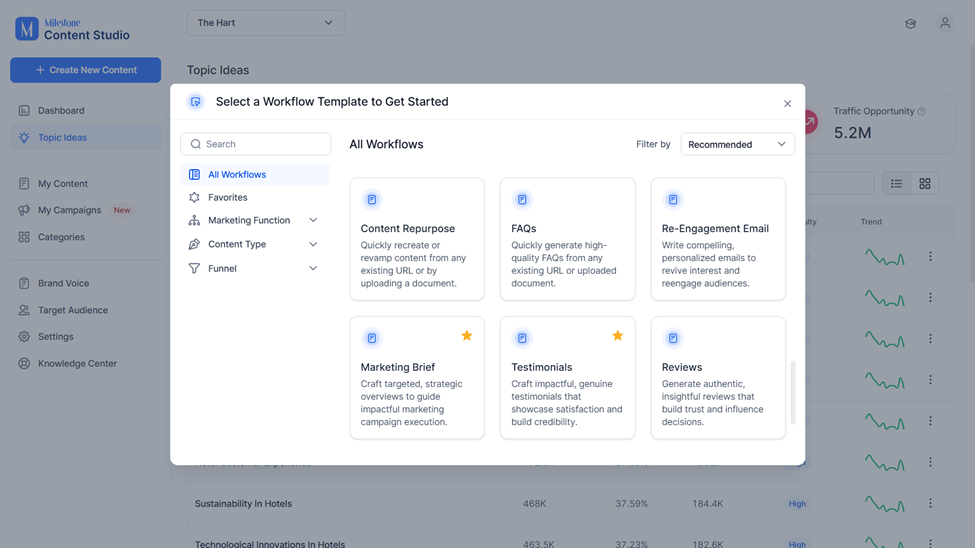The image size is (975, 548).
Task: Select All Workflows in the dialog list
Action: tap(255, 174)
